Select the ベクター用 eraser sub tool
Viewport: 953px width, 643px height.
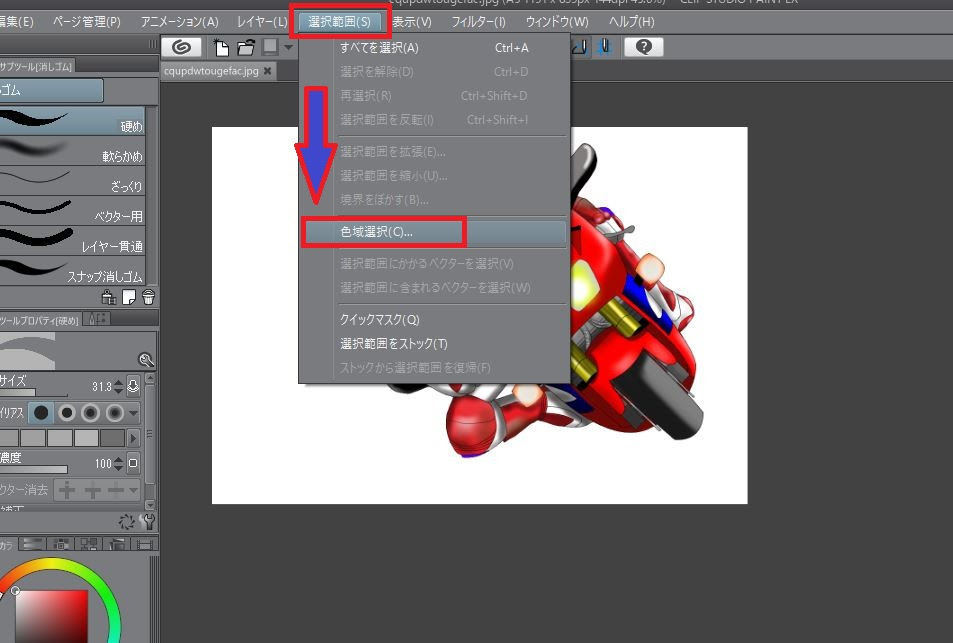pos(72,210)
